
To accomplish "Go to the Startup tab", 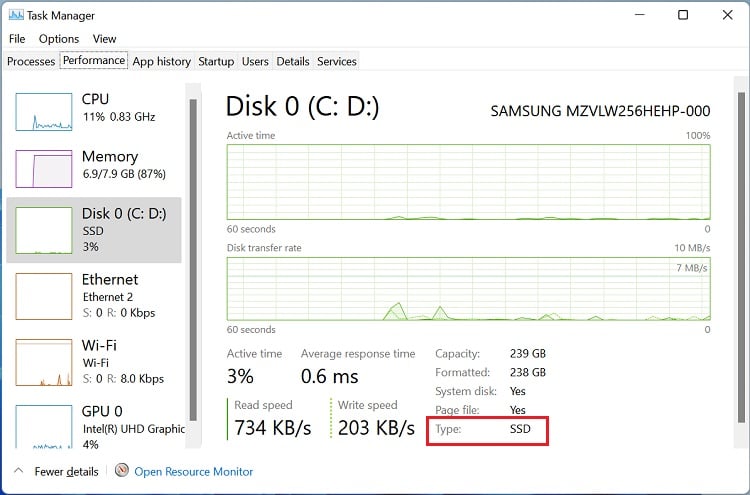I will coord(216,61).
